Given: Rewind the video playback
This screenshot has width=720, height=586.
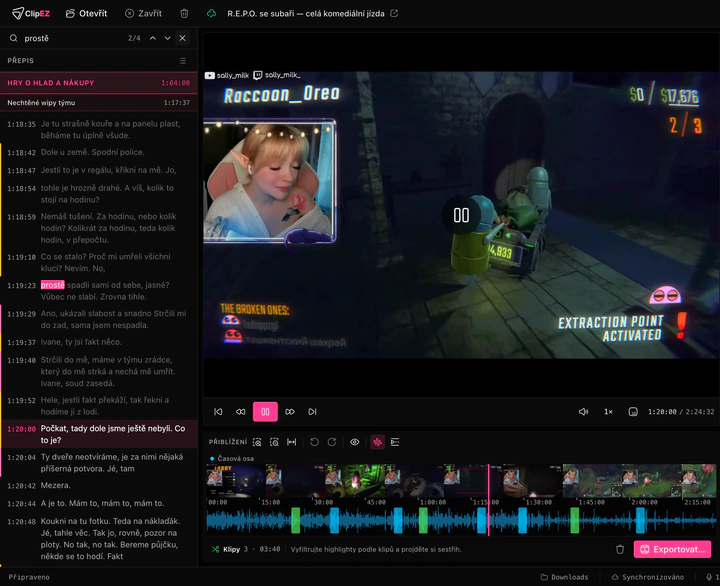Looking at the screenshot, I should (241, 411).
